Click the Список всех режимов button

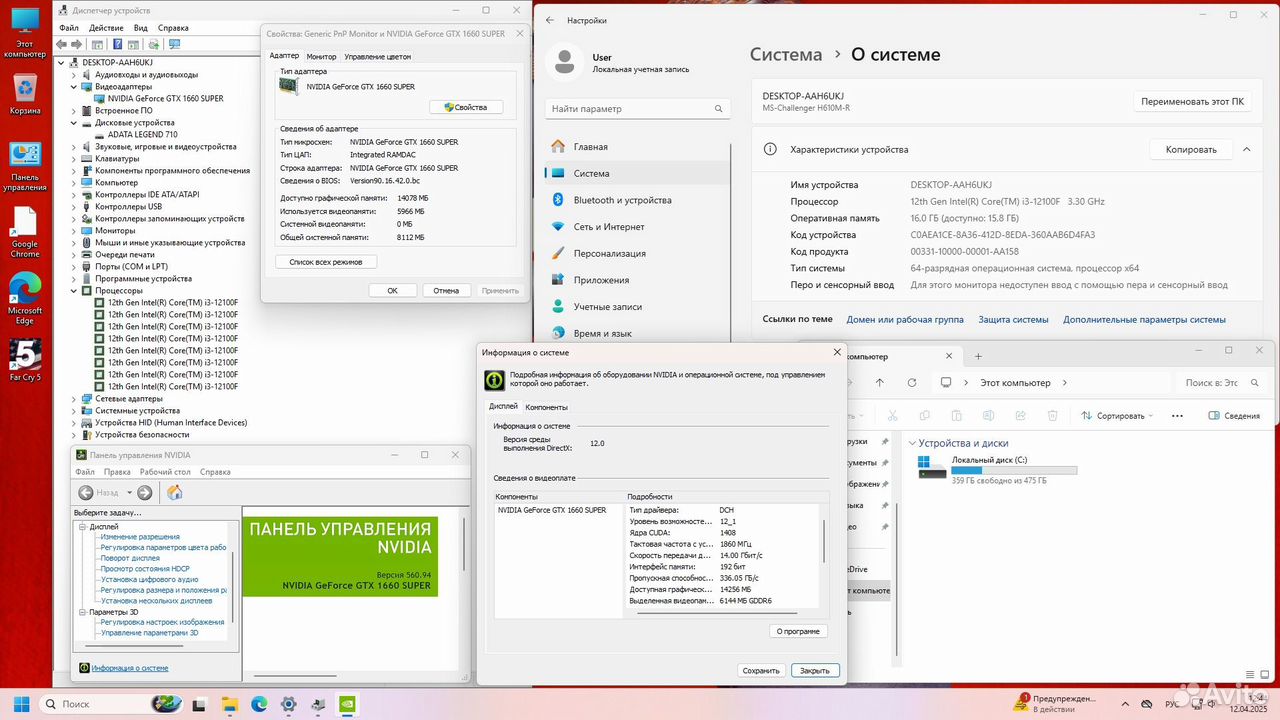(x=326, y=262)
